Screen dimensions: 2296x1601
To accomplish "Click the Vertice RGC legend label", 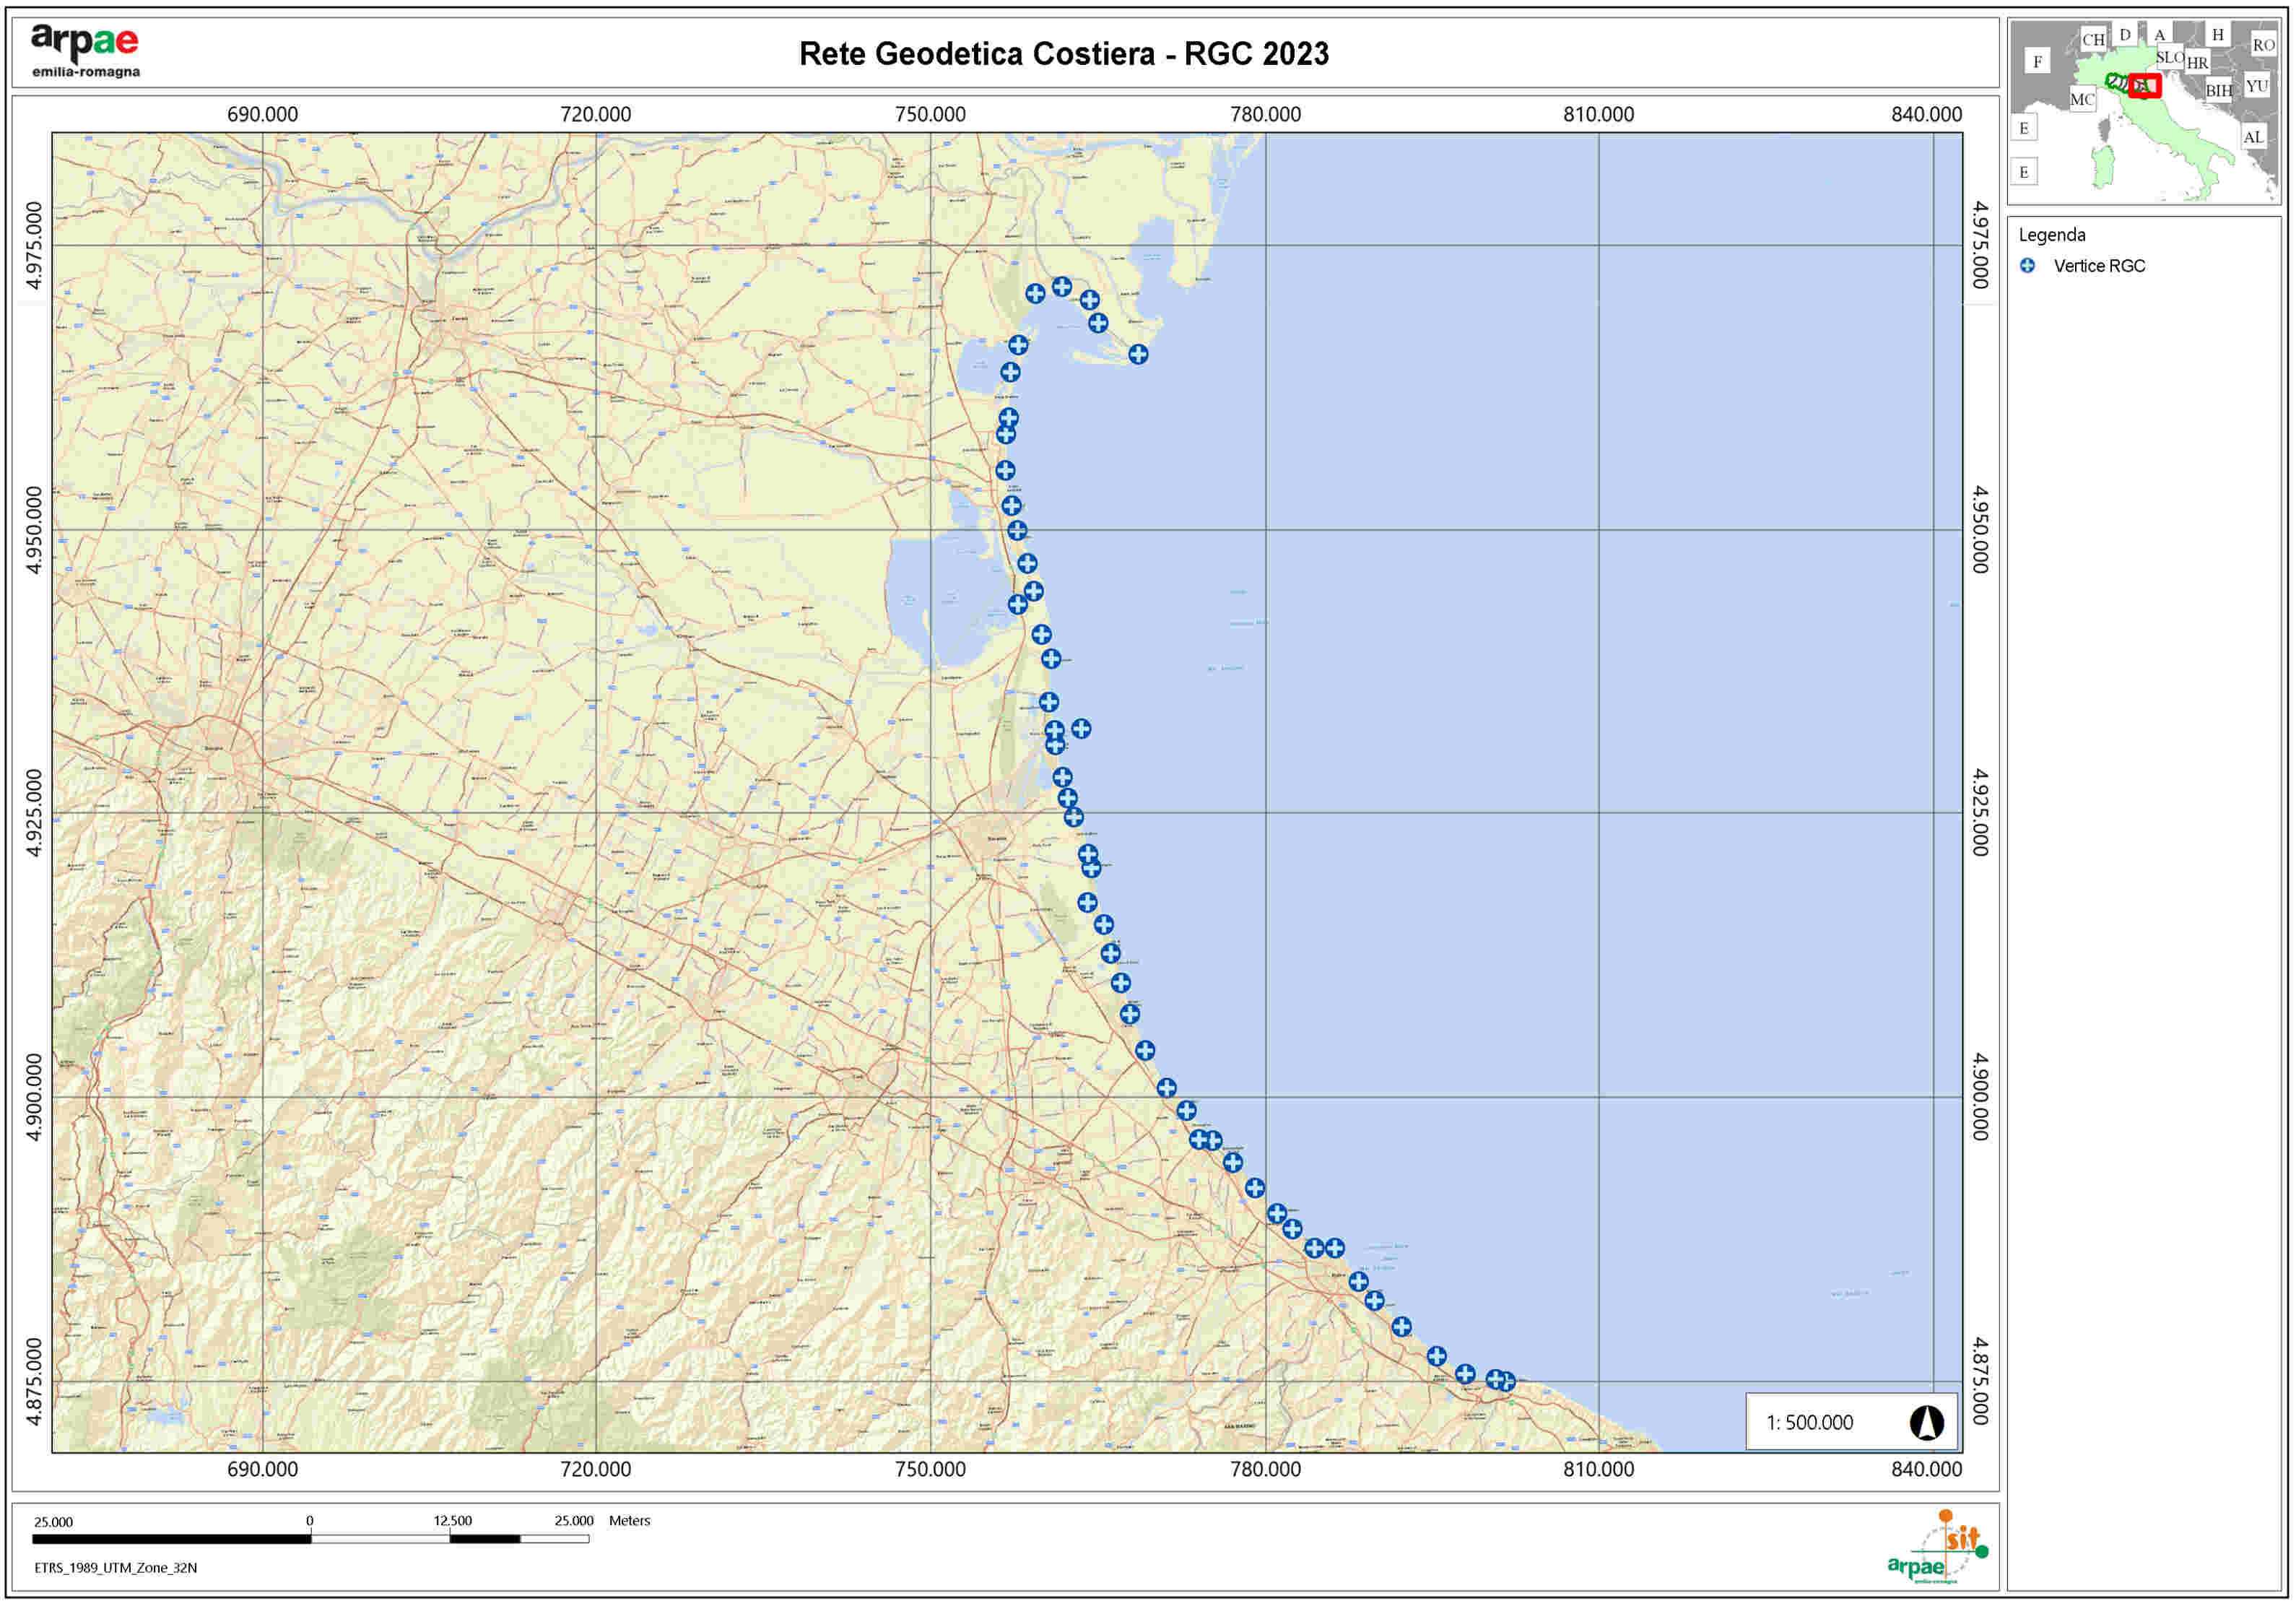I will (2099, 266).
